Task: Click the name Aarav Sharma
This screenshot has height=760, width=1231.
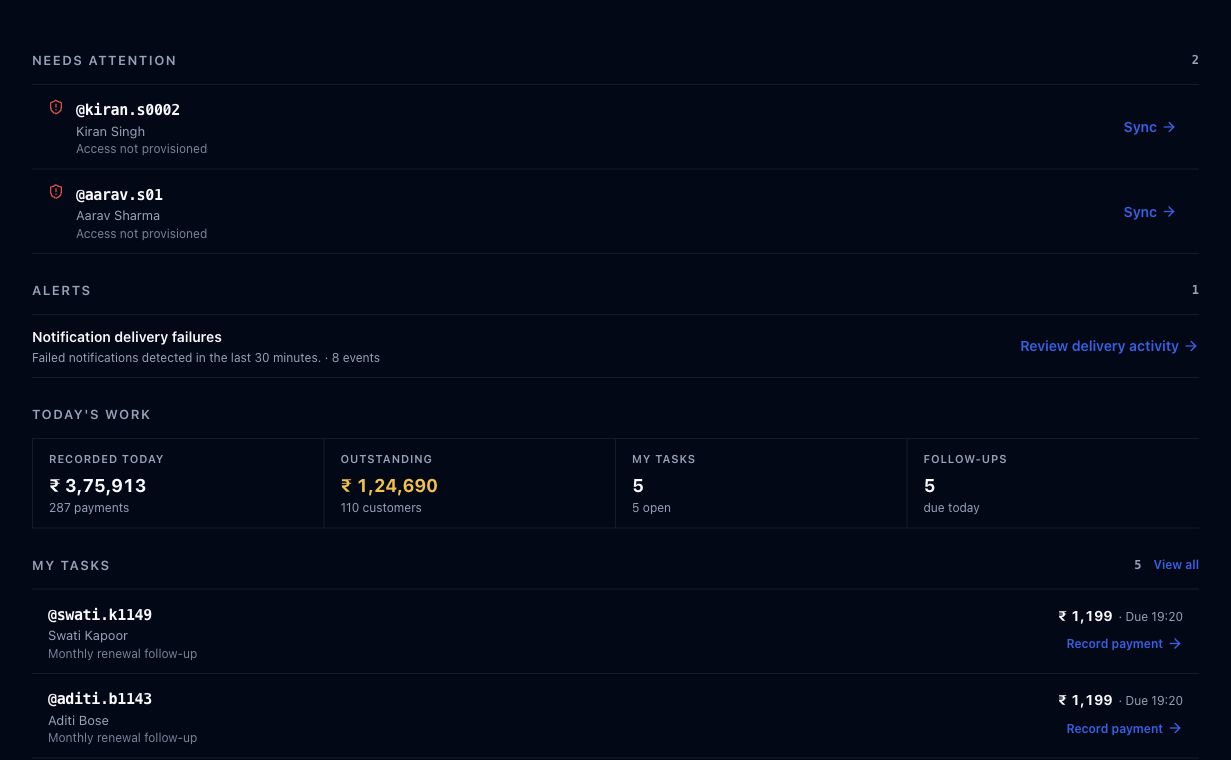Action: [x=118, y=215]
